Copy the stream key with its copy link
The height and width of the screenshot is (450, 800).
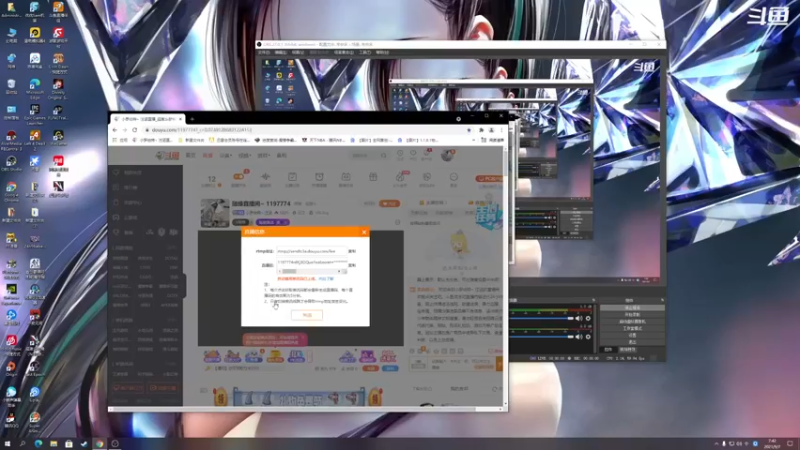pos(352,265)
